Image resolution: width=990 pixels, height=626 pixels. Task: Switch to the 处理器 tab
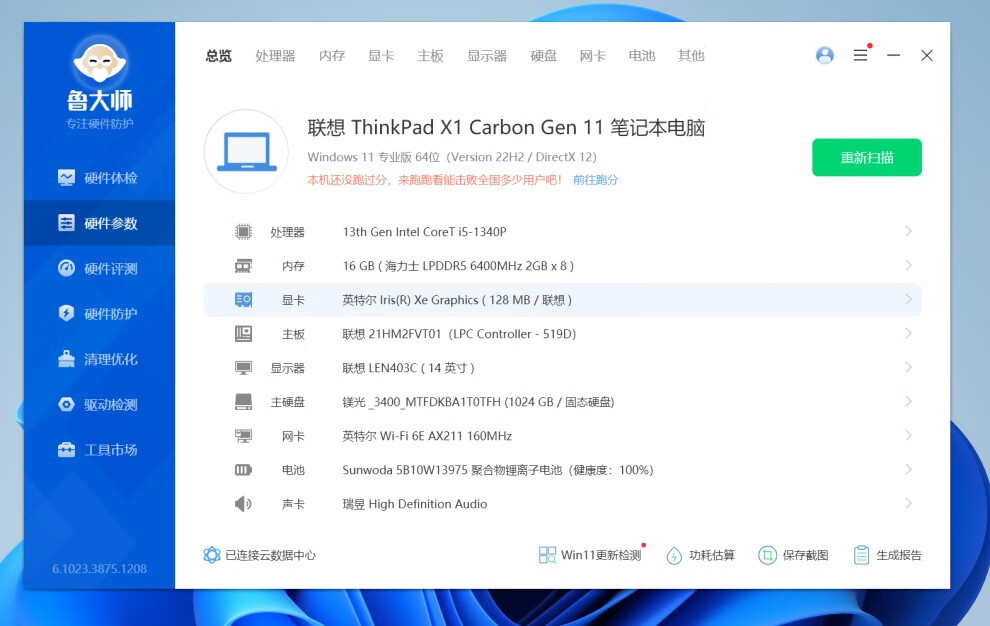[x=275, y=56]
